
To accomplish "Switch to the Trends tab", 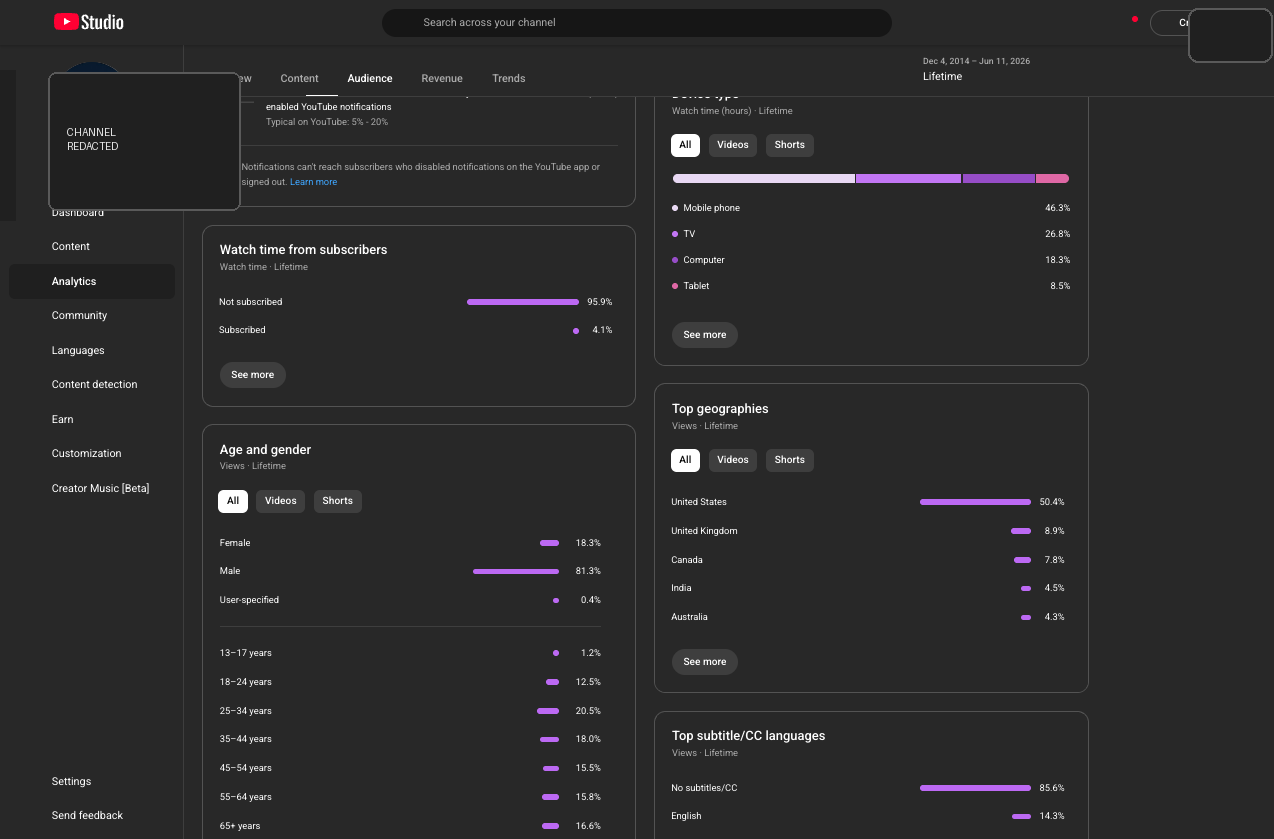I will (508, 78).
